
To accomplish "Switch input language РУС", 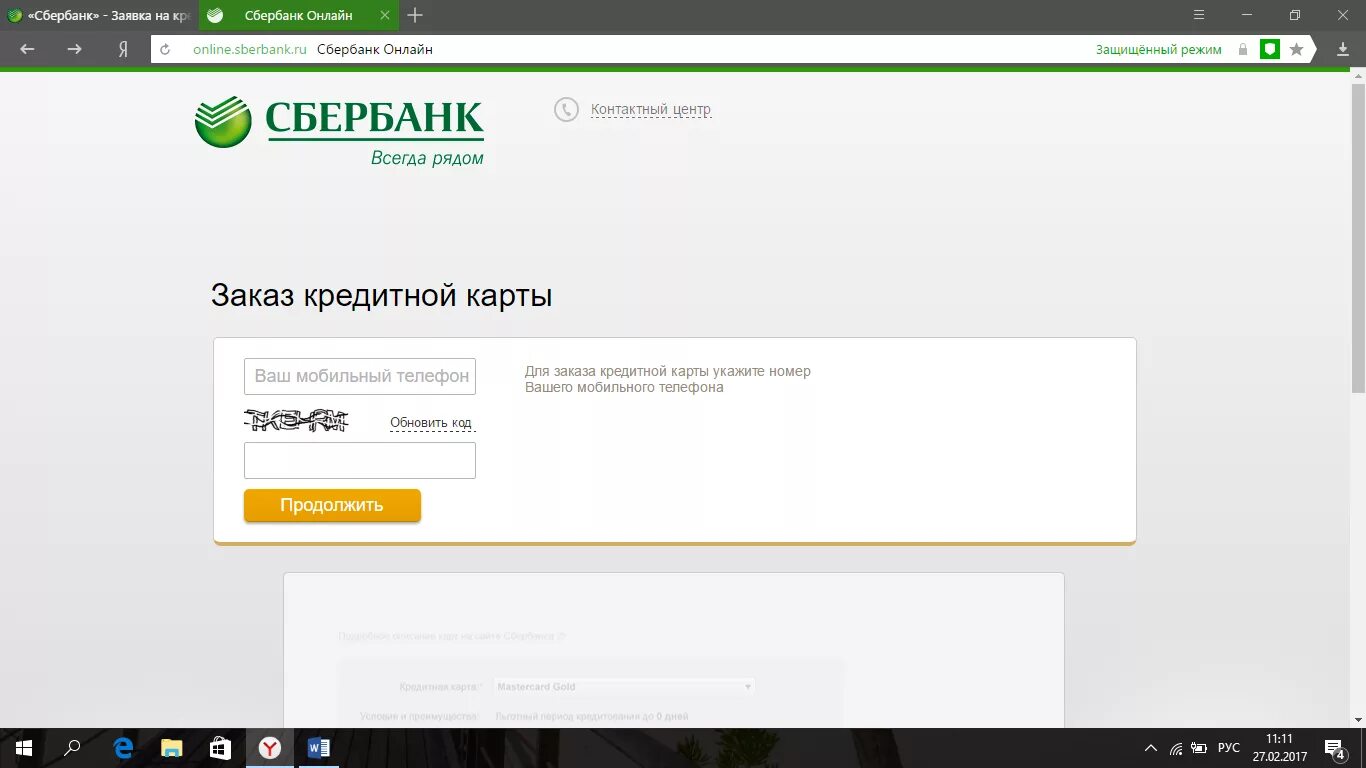I will coord(1229,748).
